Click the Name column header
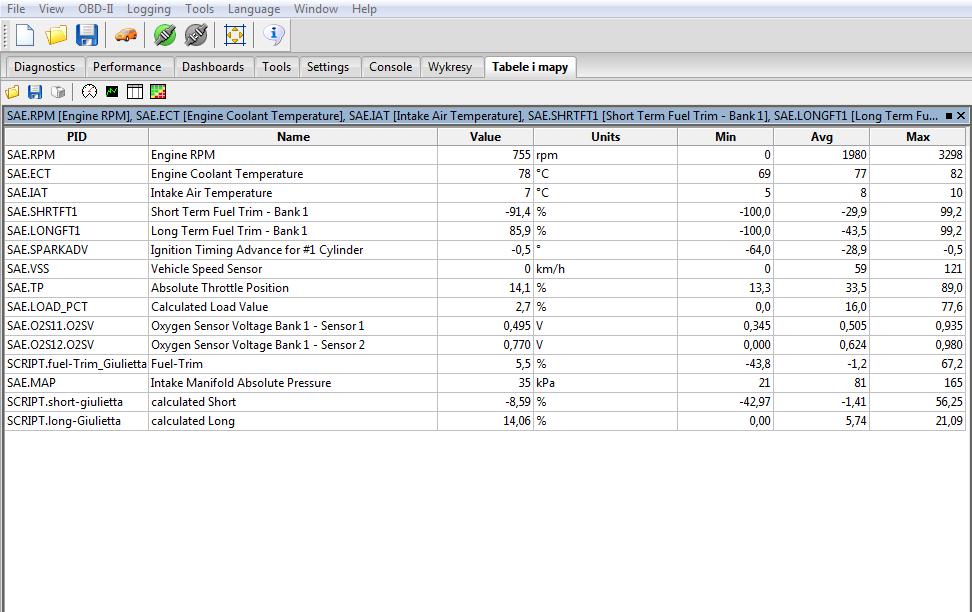972x612 pixels. tap(293, 136)
